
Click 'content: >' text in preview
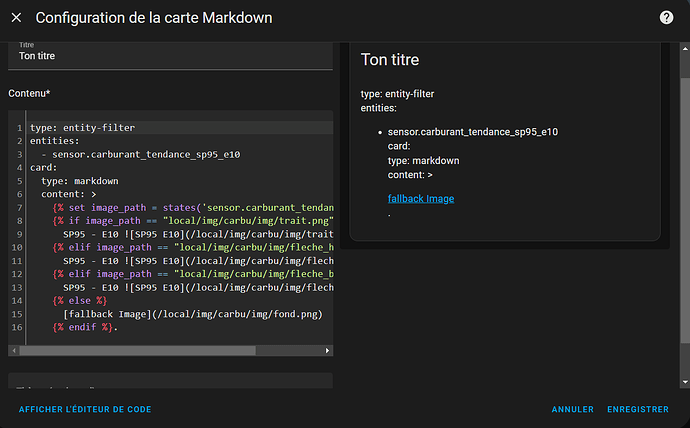410,175
